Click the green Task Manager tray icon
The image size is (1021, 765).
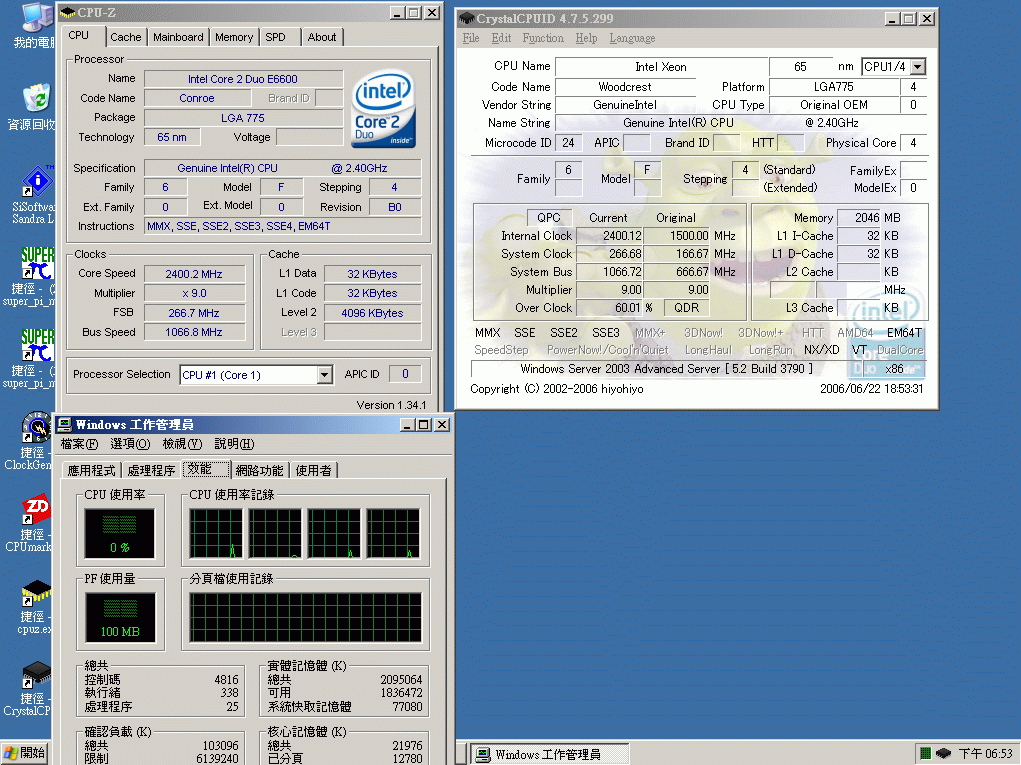coord(925,753)
